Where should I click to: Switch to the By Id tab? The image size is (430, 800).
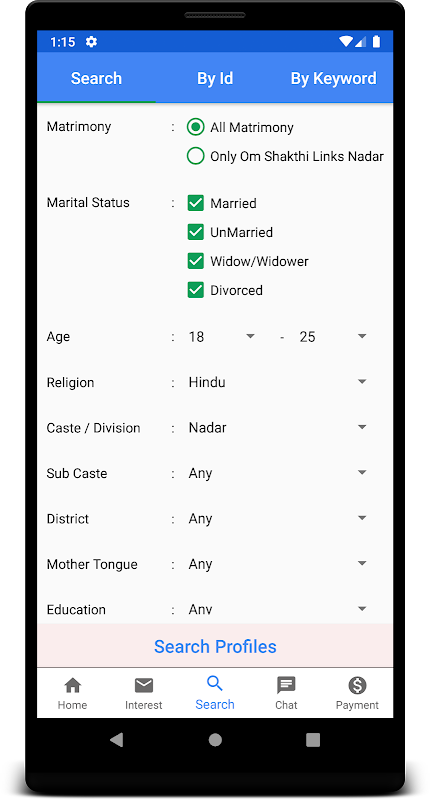215,78
